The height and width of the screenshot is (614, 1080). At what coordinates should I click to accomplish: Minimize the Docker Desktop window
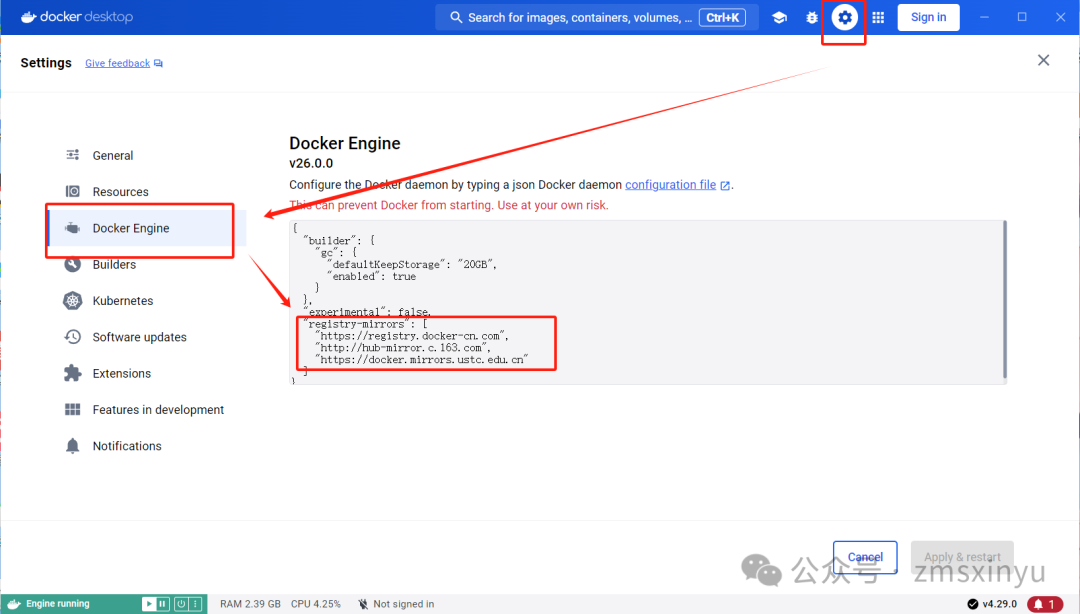pyautogui.click(x=984, y=17)
